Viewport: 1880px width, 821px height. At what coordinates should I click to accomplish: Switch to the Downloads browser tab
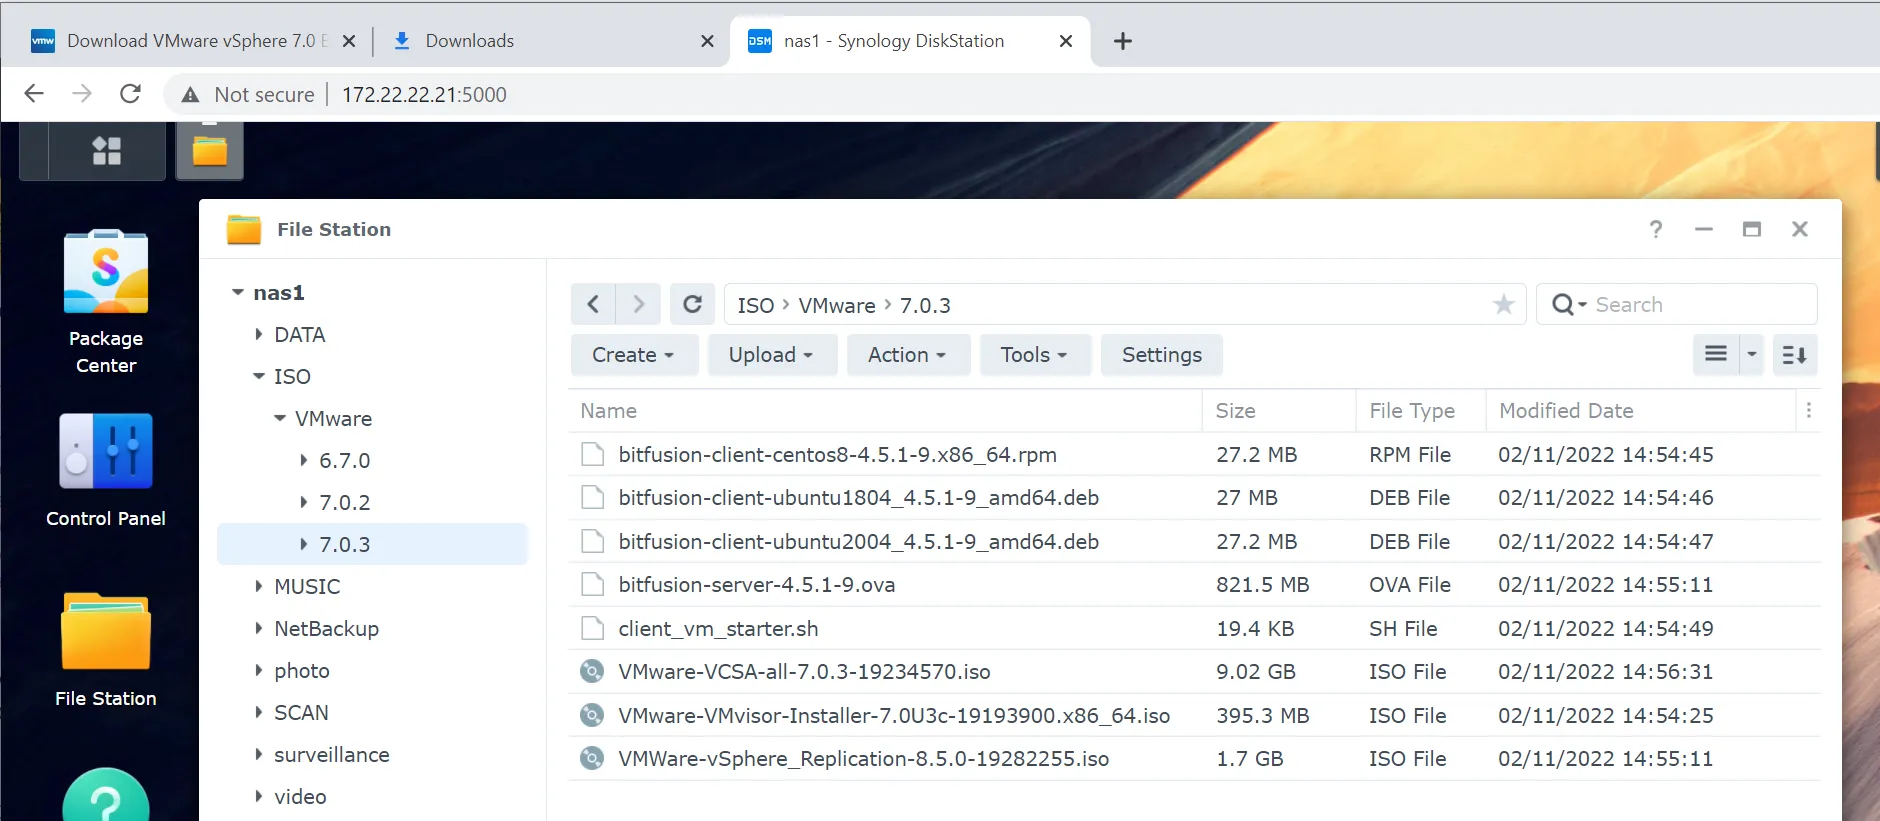(550, 41)
